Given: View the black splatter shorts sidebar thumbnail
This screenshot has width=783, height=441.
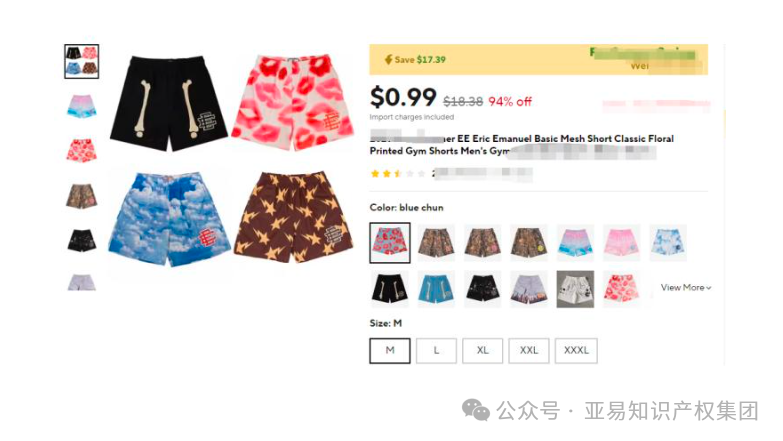Looking at the screenshot, I should pos(81,240).
